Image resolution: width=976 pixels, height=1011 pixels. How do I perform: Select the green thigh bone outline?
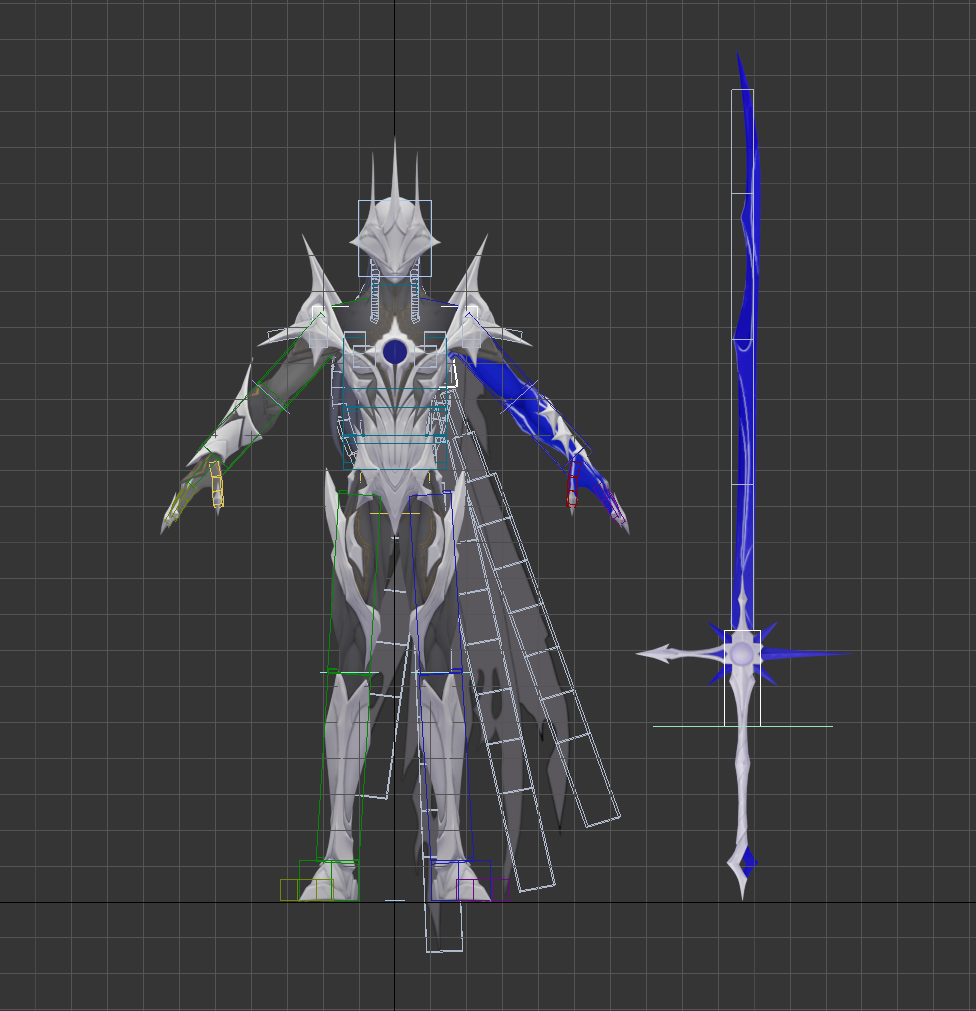[353, 584]
